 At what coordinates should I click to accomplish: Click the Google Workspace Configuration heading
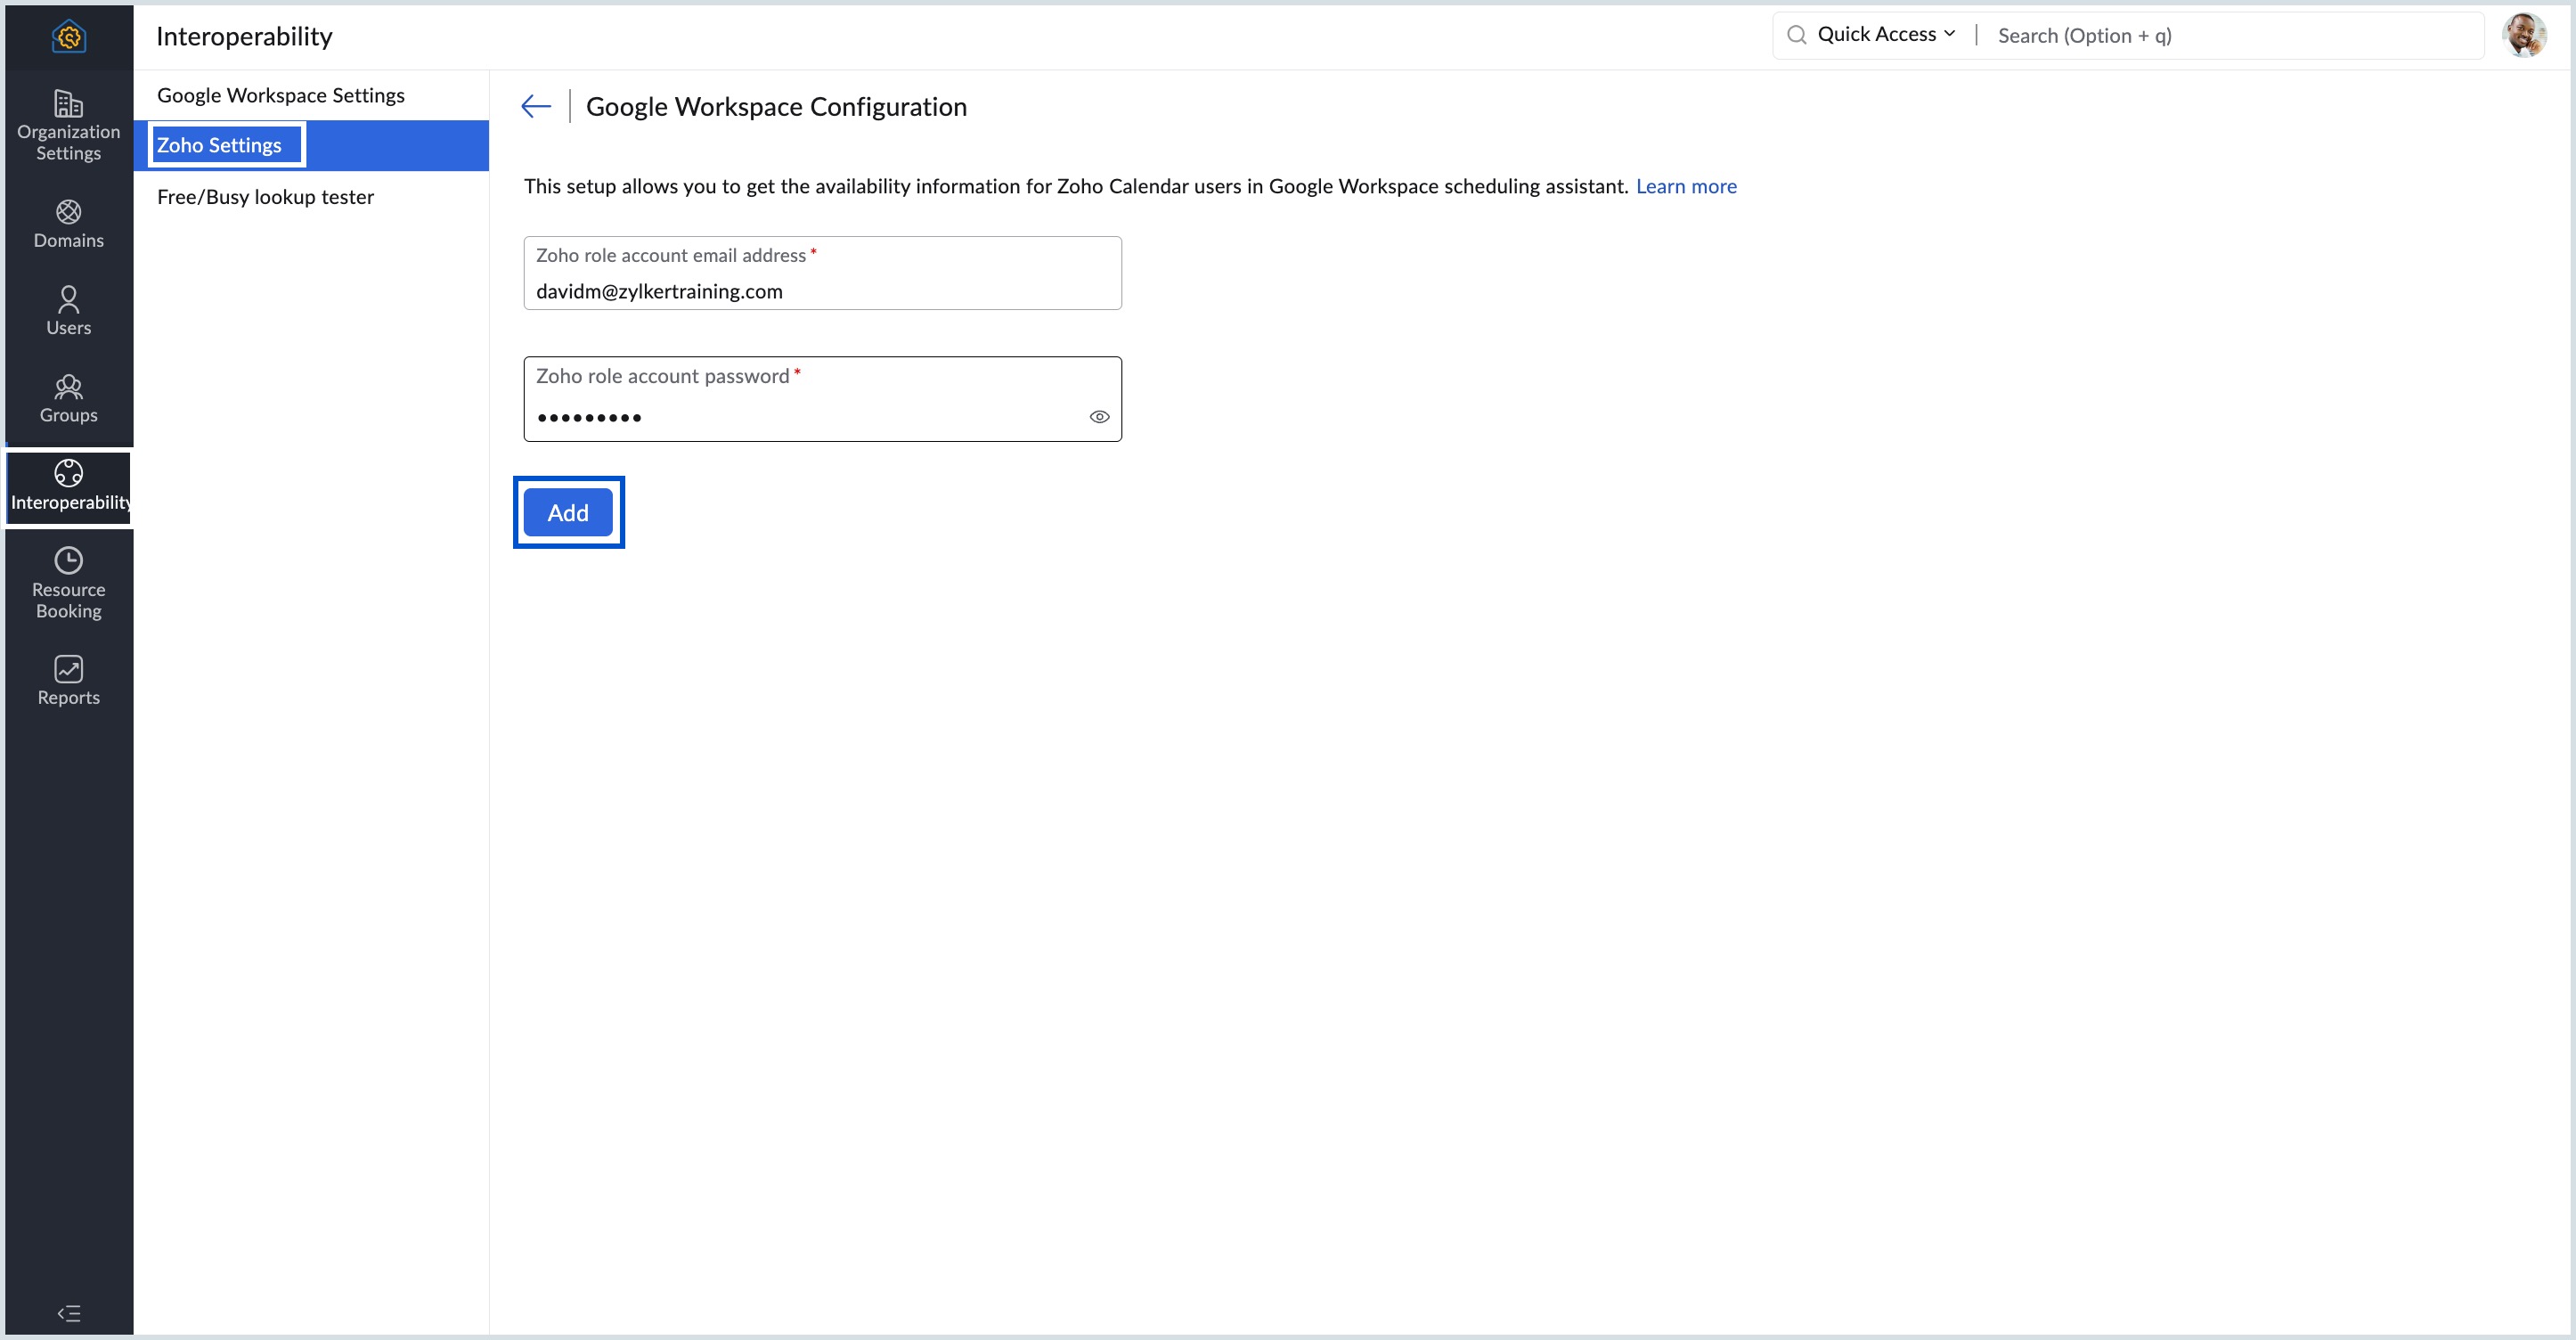click(776, 106)
